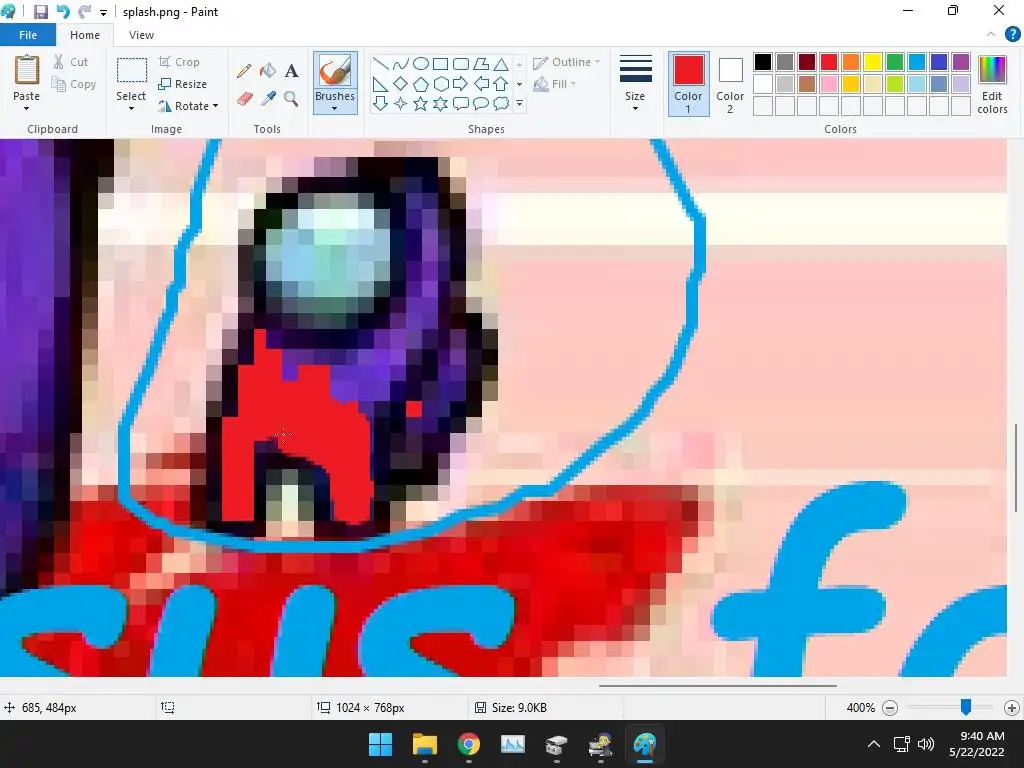Pick the yellow color swatch
1024x768 pixels.
(872, 62)
